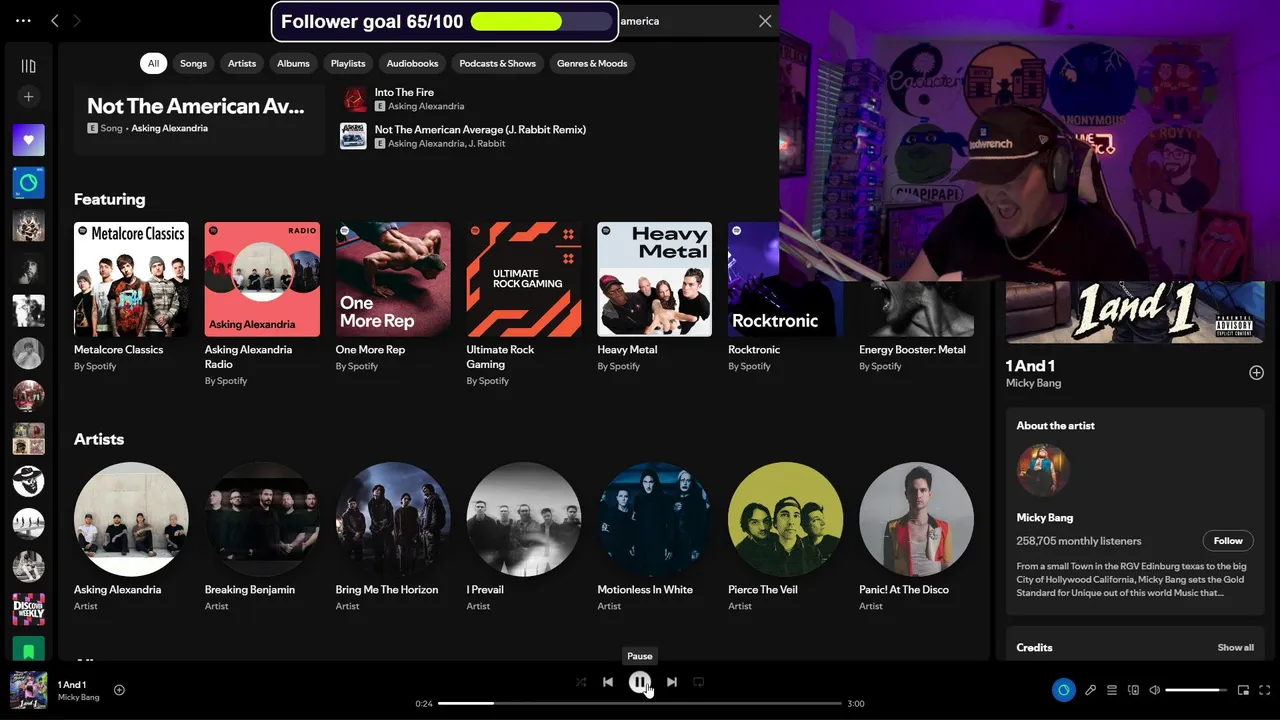Viewport: 1280px width, 720px height.
Task: Open One More Rep playlist cover
Action: tap(393, 279)
